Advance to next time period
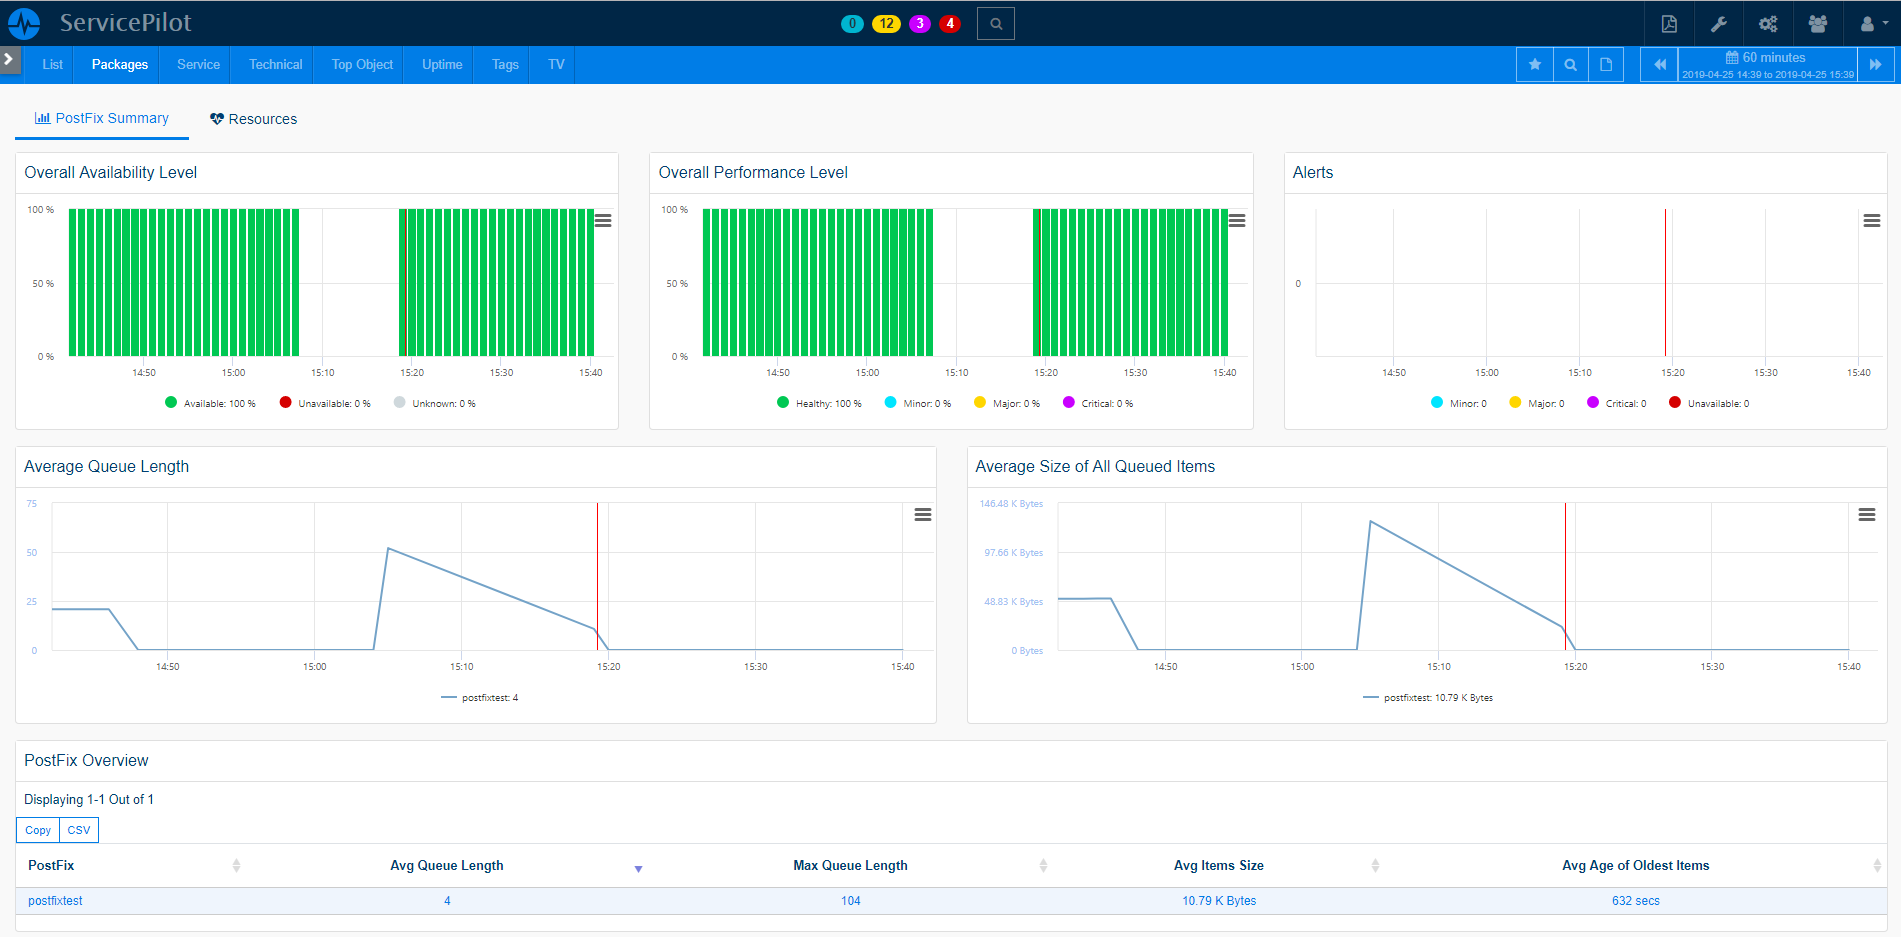The height and width of the screenshot is (937, 1901). pos(1875,65)
